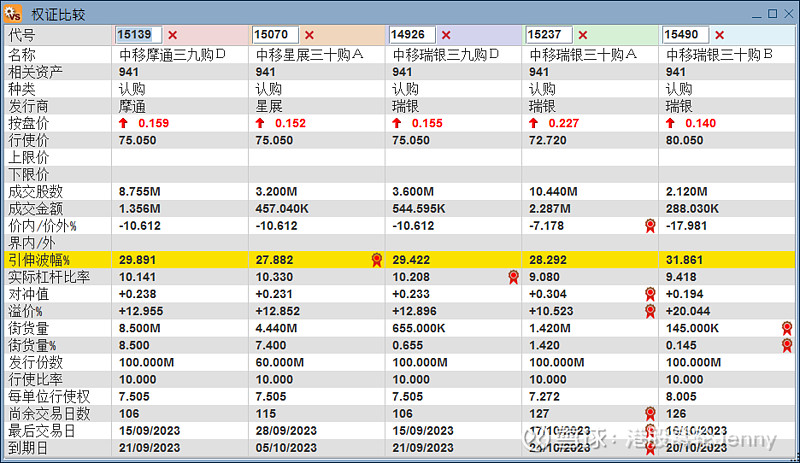Click the red ribbon badge beside +10.523

[650, 311]
